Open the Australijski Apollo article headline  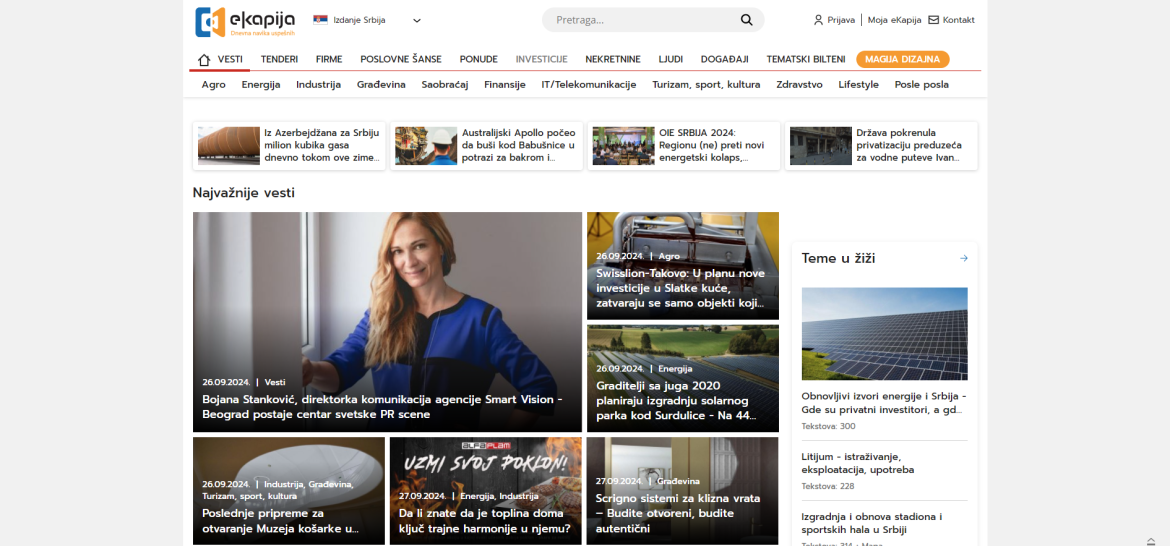tap(519, 145)
